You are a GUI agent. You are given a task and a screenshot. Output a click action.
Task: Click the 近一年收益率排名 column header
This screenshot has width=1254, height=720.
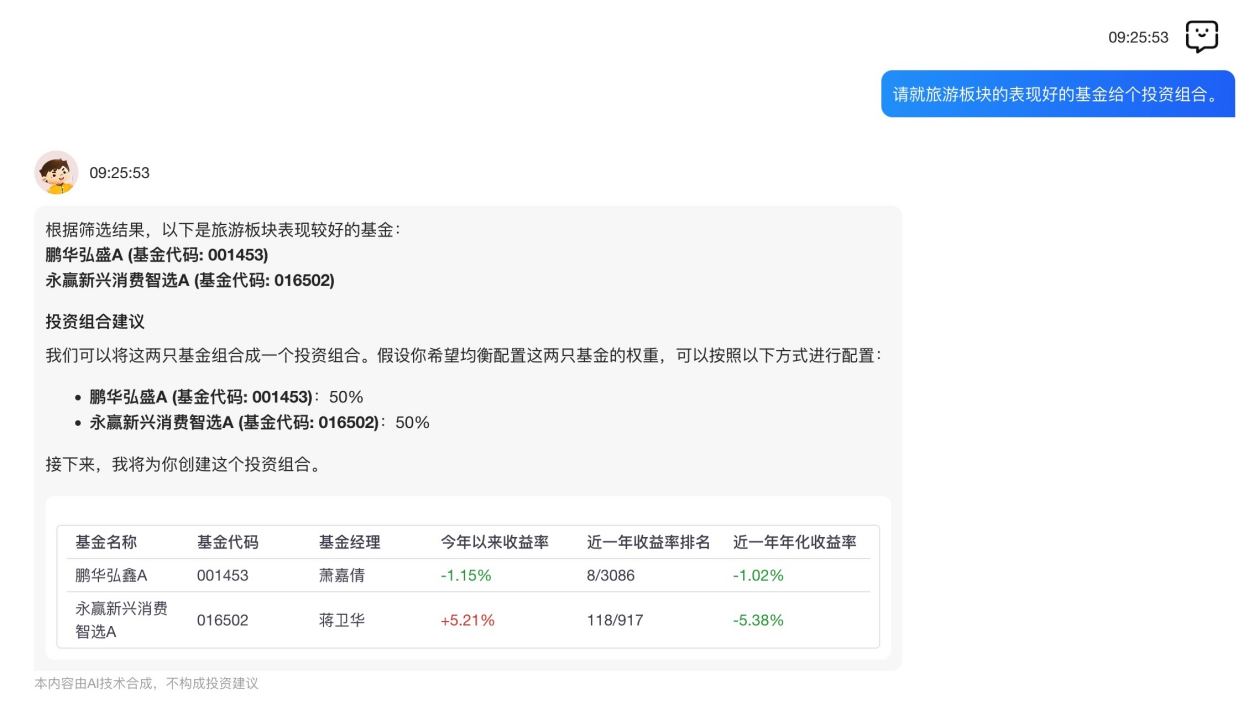649,542
